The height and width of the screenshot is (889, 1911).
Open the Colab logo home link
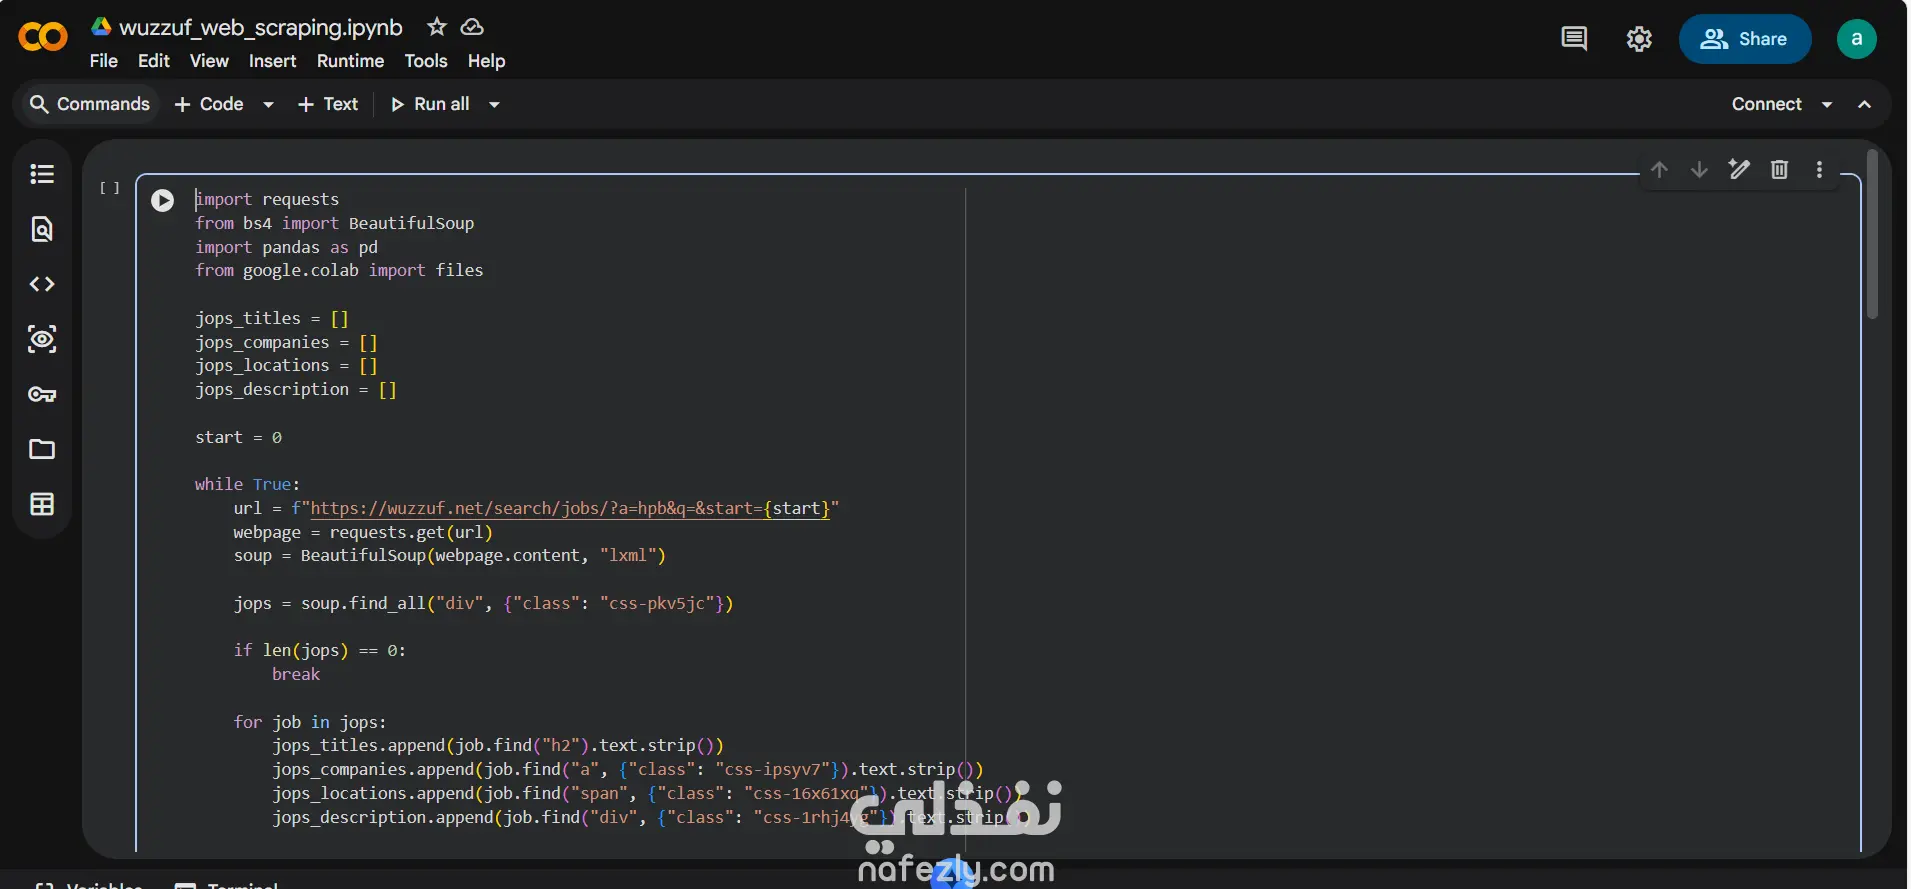[x=43, y=37]
